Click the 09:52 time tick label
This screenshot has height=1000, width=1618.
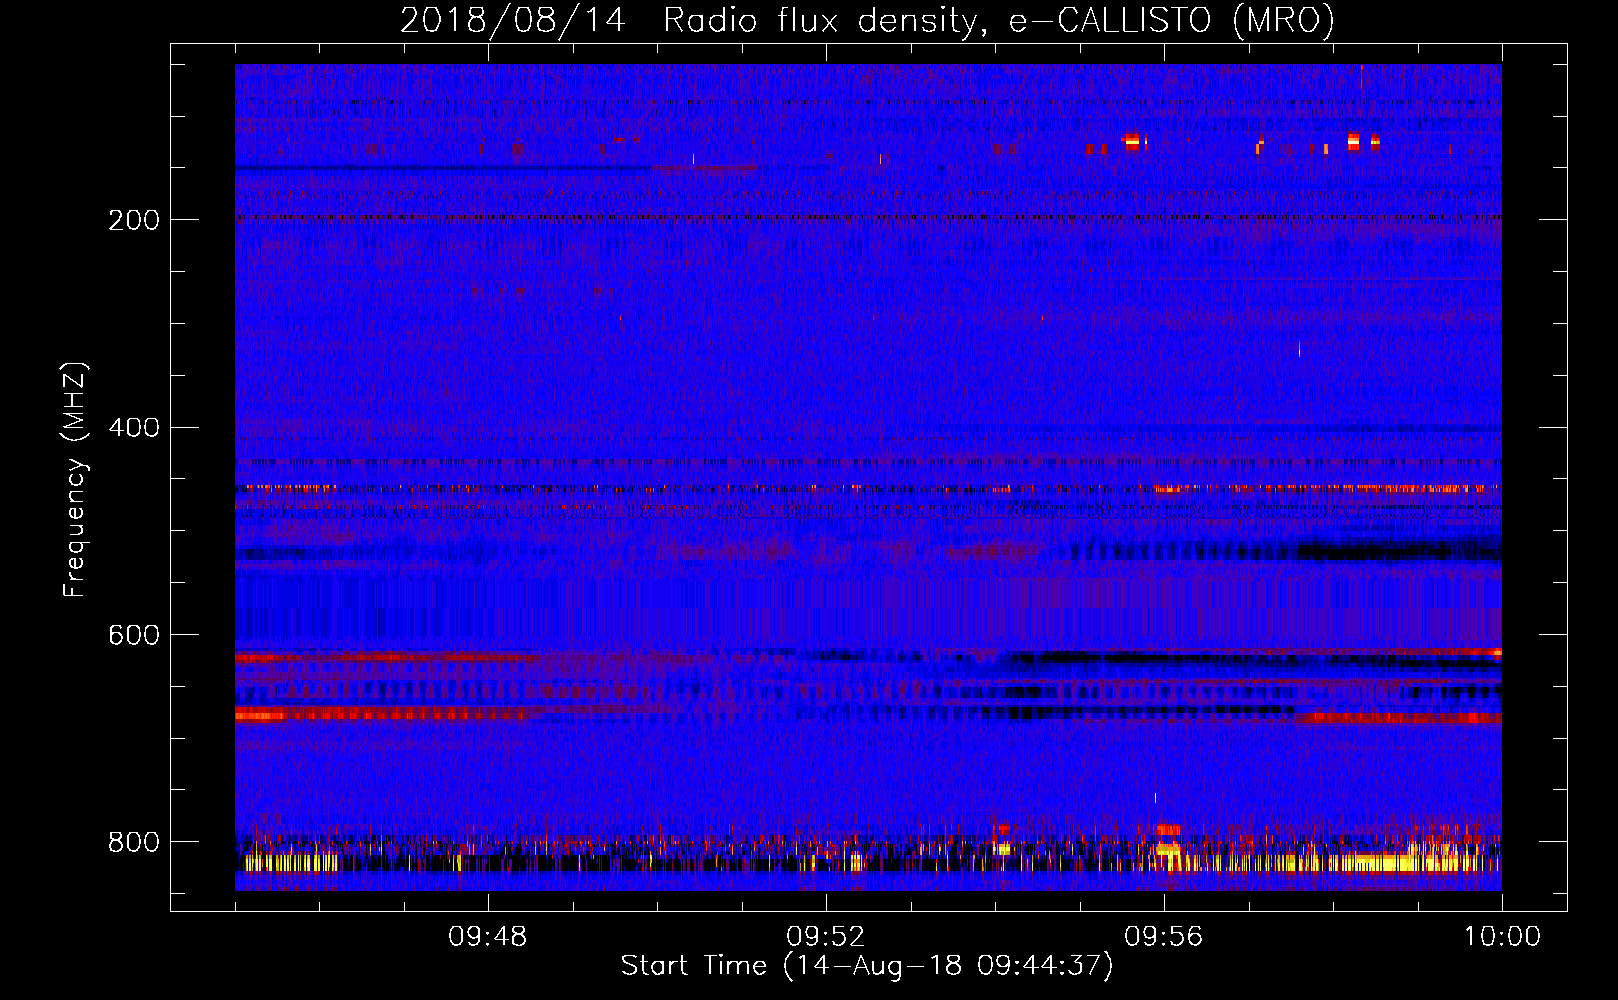[x=825, y=937]
